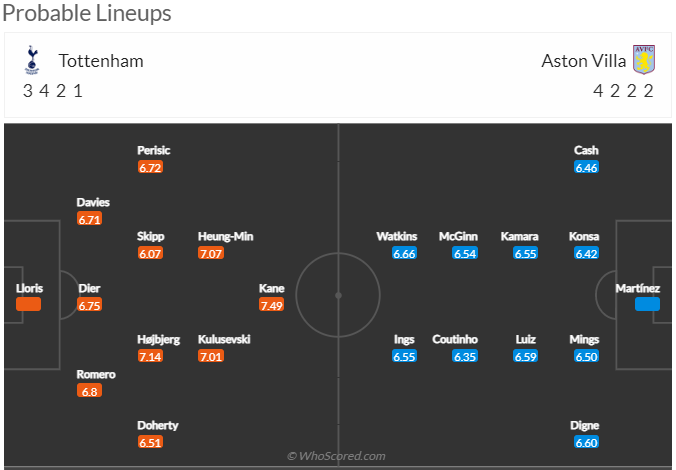This screenshot has width=676, height=470.
Task: Click Watkins's 6.66 rating badge
Action: [404, 253]
